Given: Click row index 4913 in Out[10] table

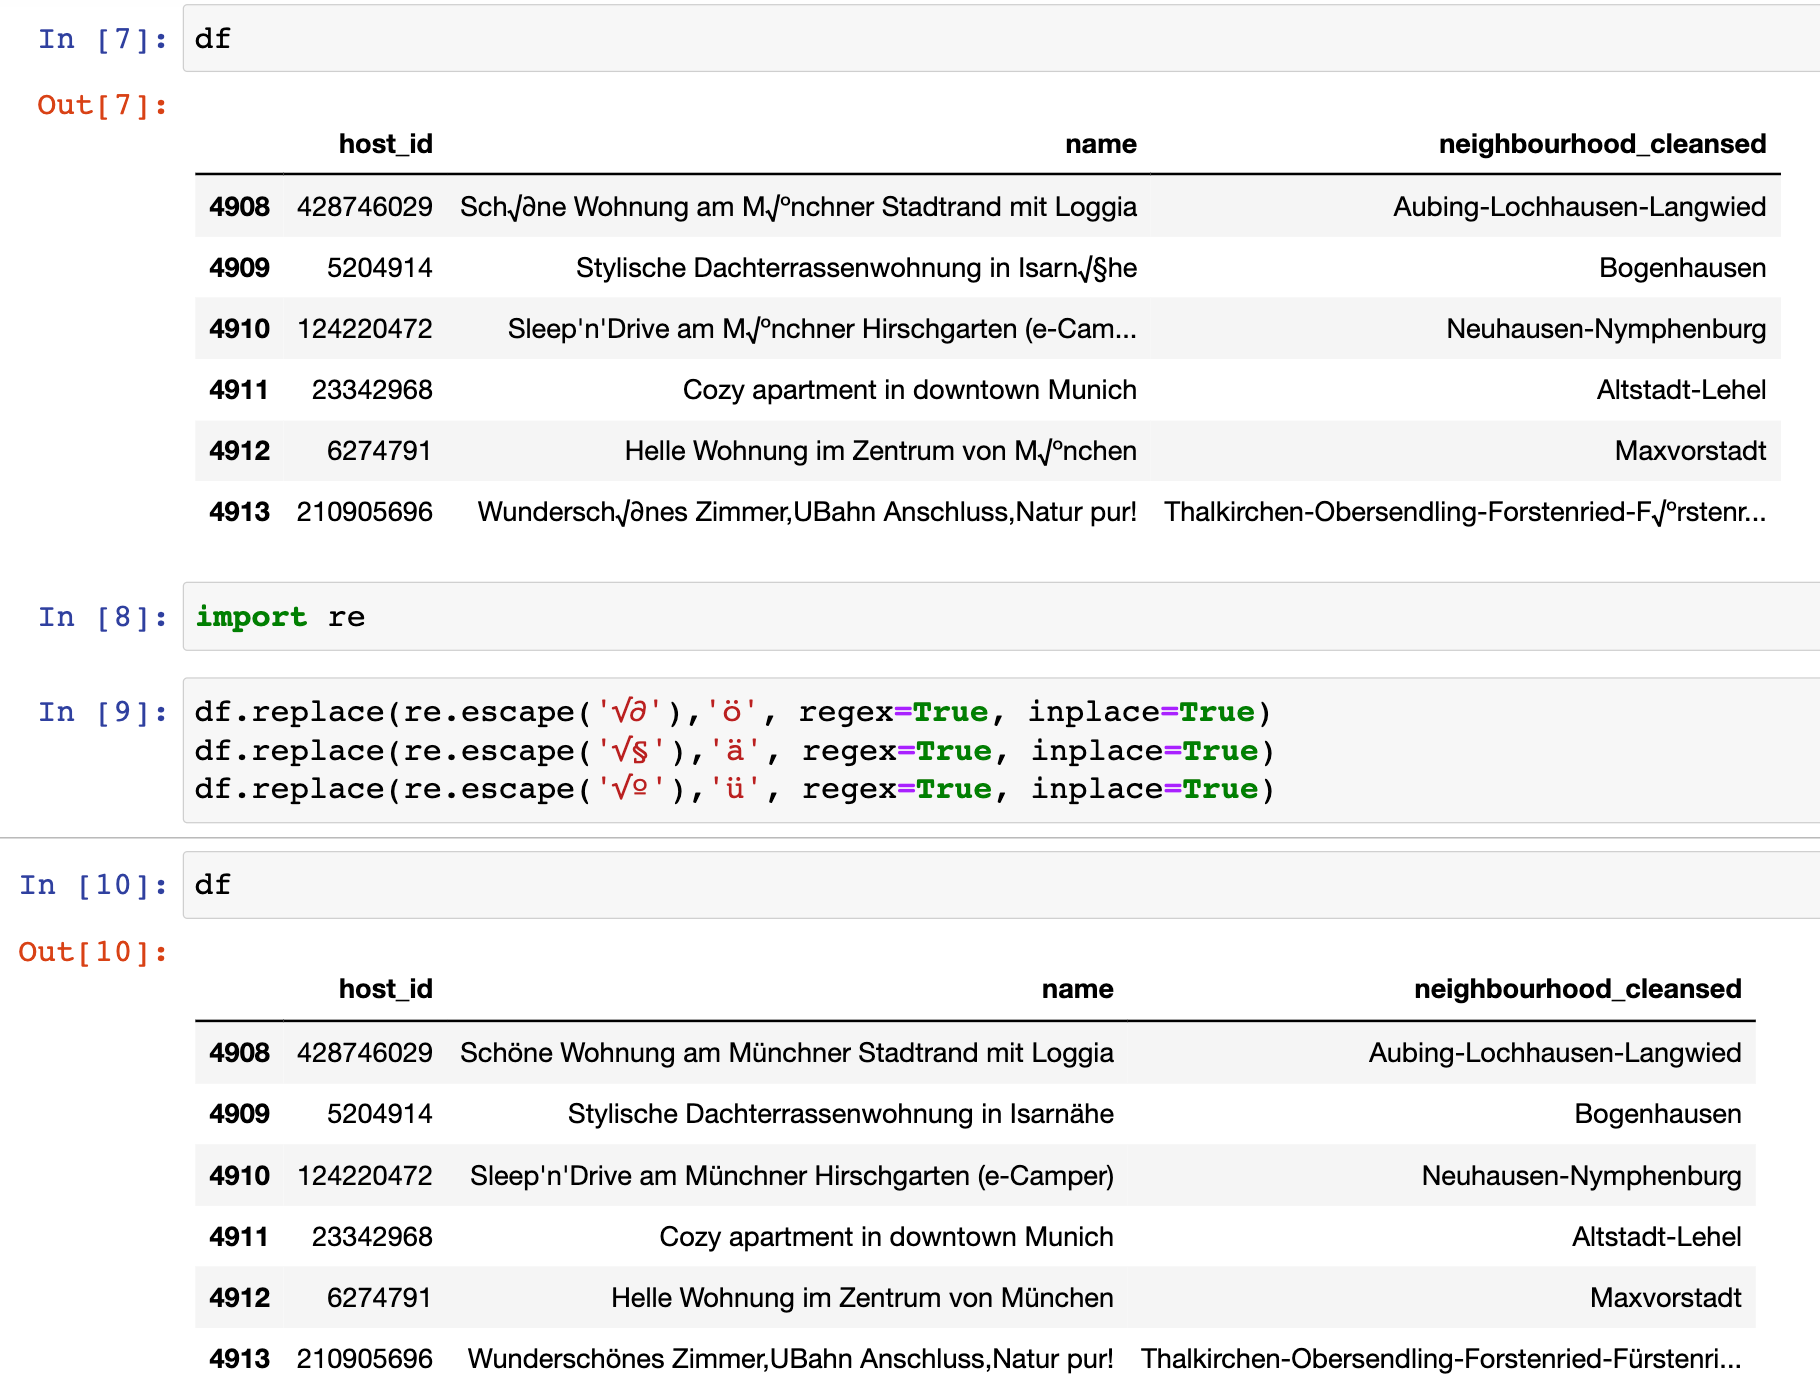Looking at the screenshot, I should 239,1359.
